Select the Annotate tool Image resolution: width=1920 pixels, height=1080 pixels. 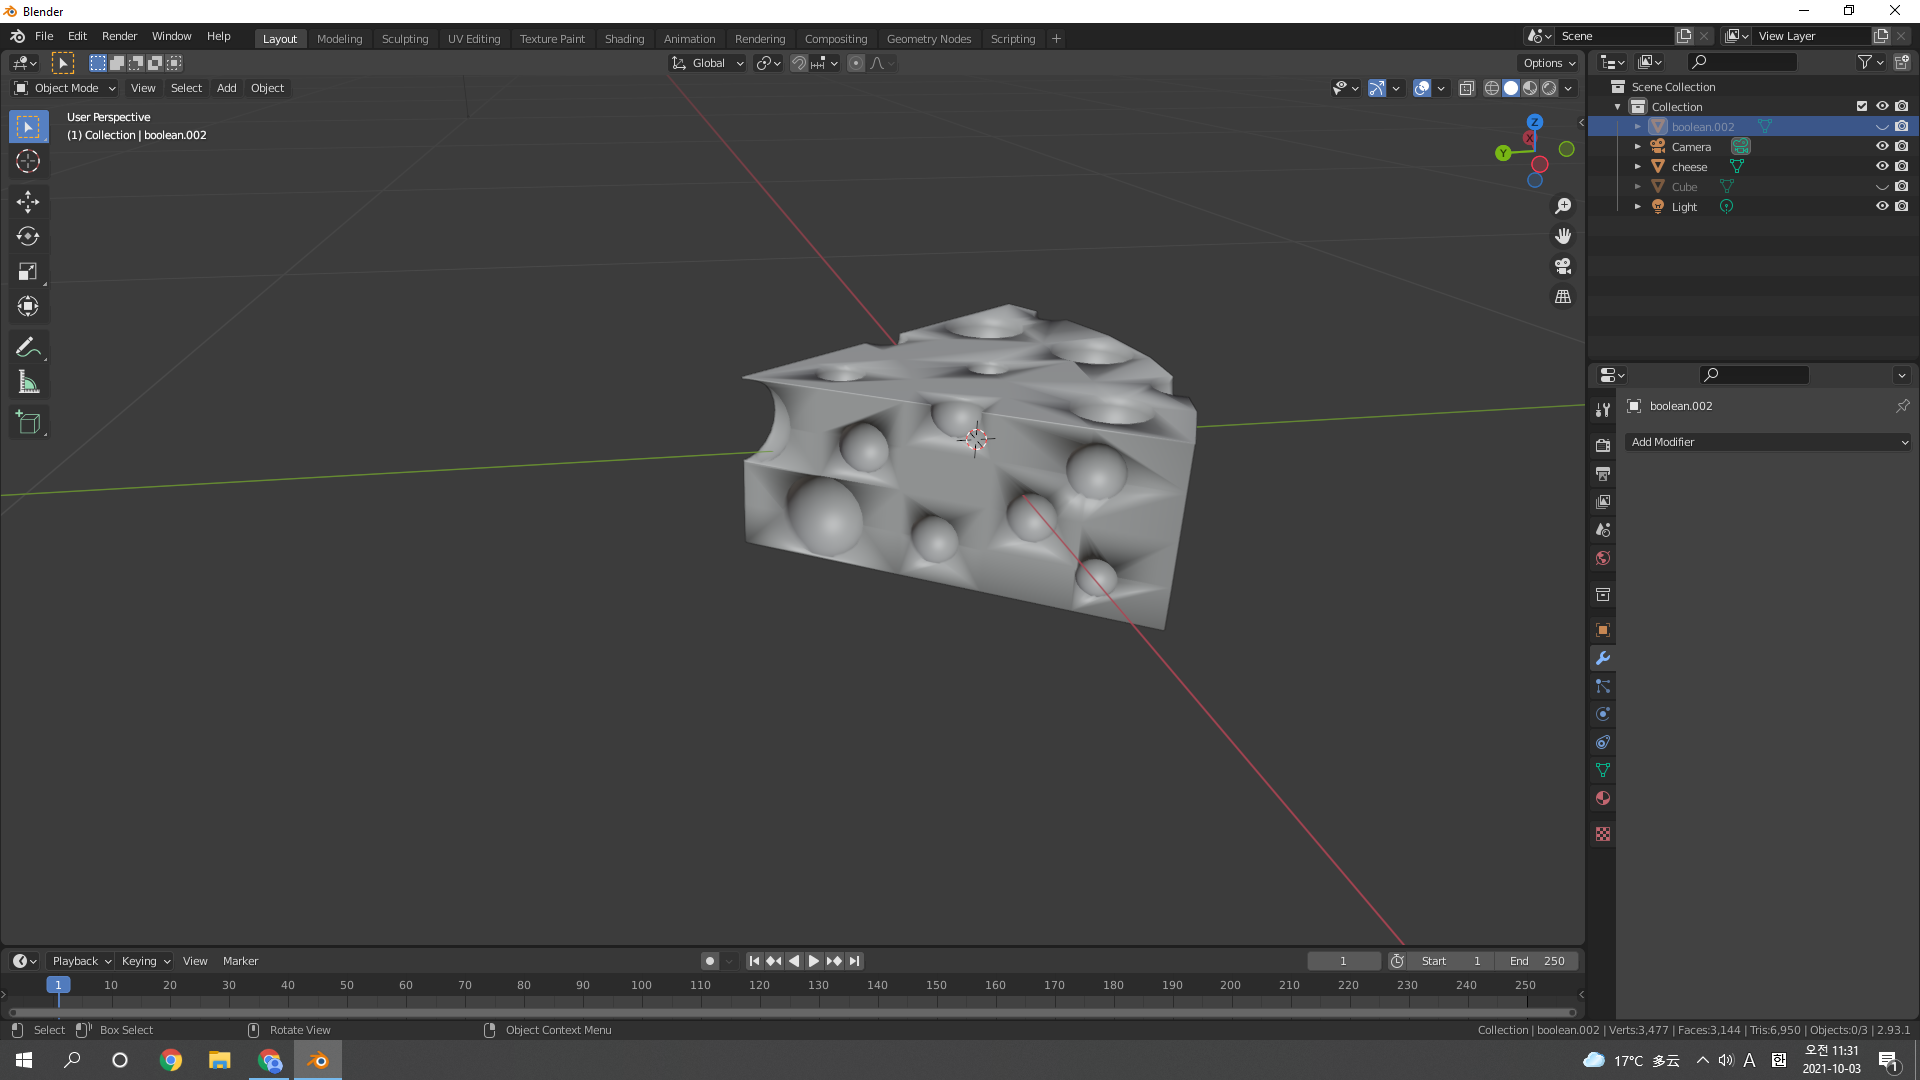[28, 347]
